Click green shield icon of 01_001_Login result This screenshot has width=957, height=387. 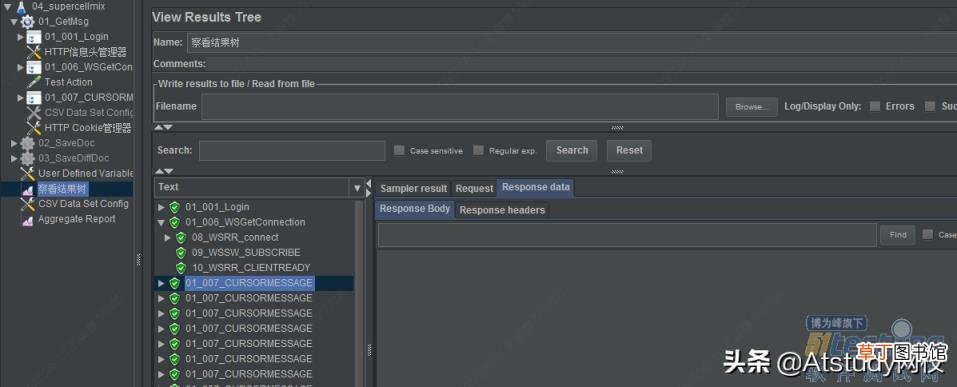pyautogui.click(x=175, y=207)
